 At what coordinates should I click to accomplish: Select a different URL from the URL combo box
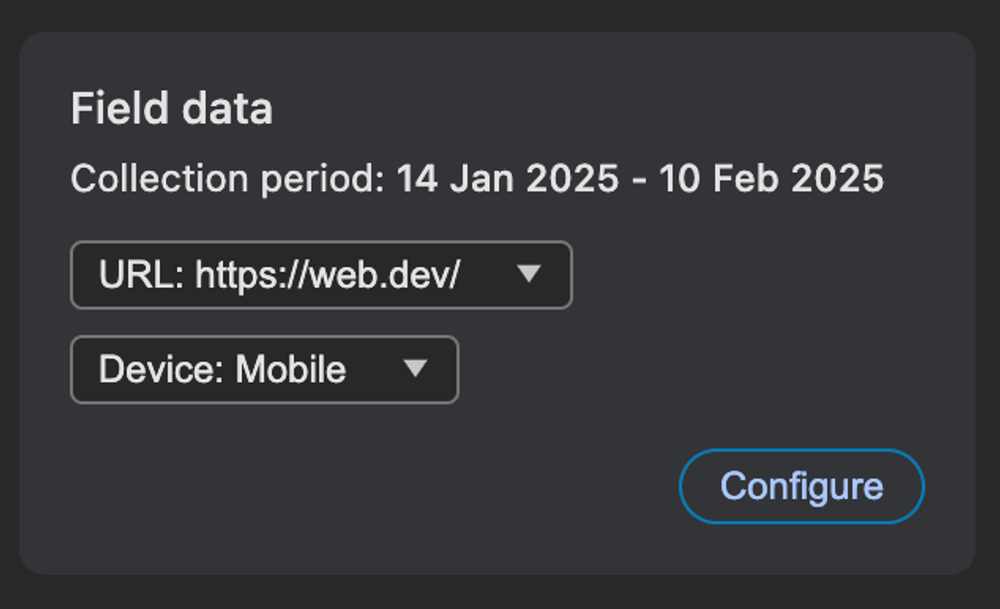(x=320, y=275)
